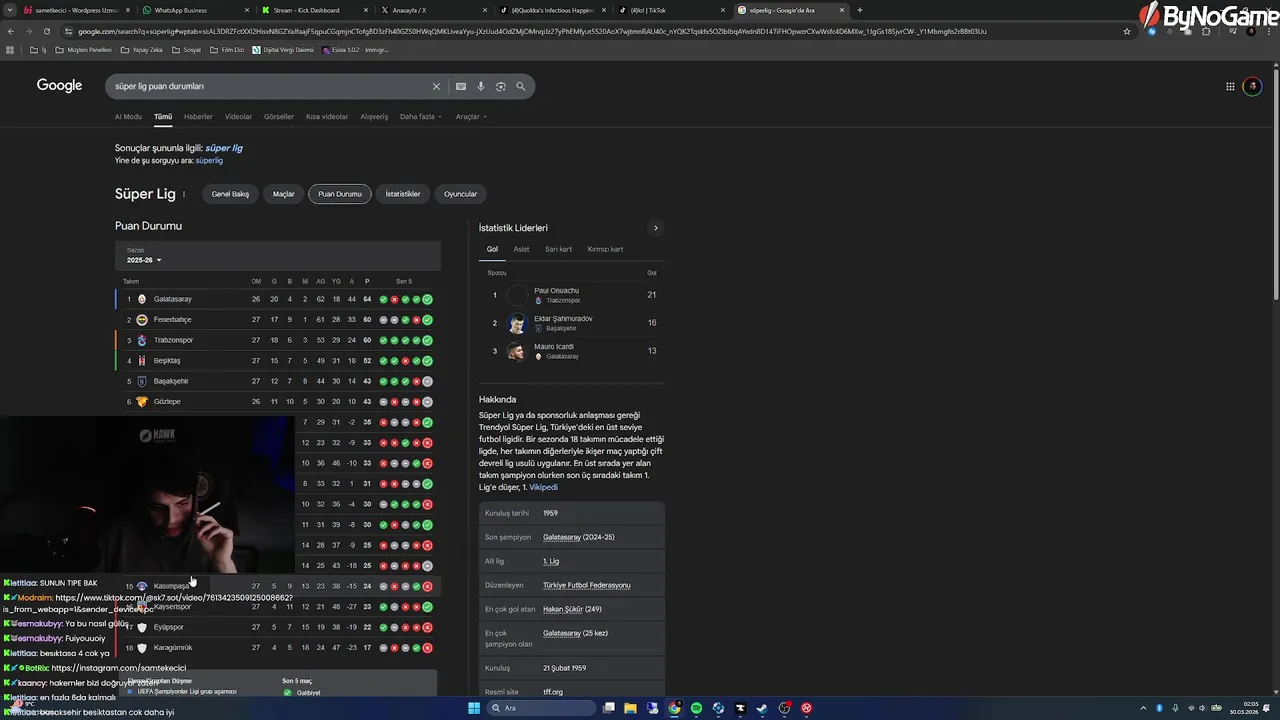Click the Trabzonspor club crest
This screenshot has height=720, width=1280.
pos(142,340)
